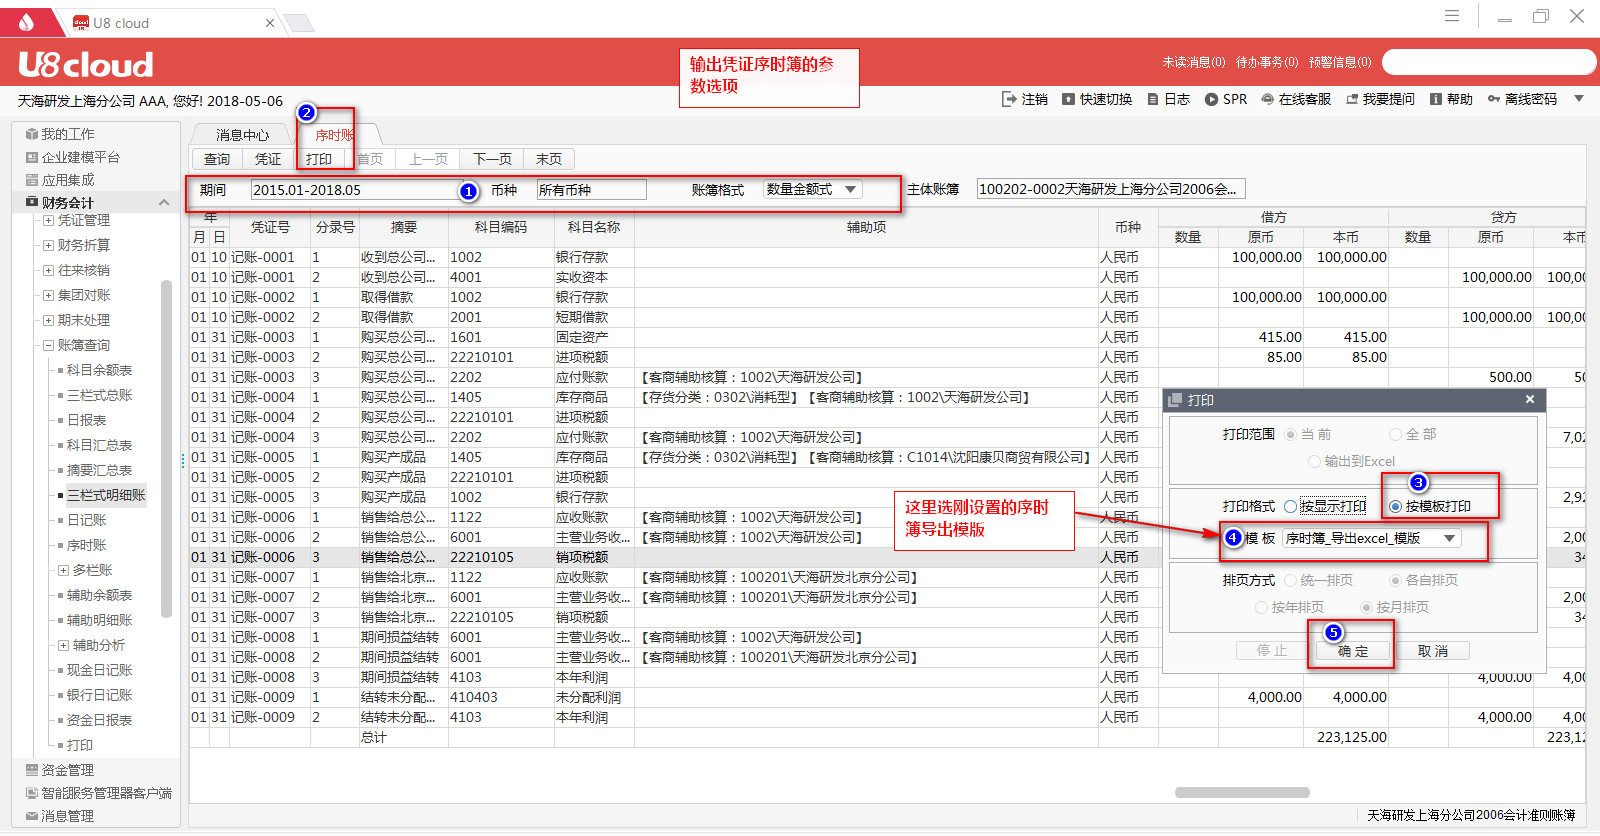Switch to the 消息中心 tab
1600x836 pixels.
click(x=242, y=135)
